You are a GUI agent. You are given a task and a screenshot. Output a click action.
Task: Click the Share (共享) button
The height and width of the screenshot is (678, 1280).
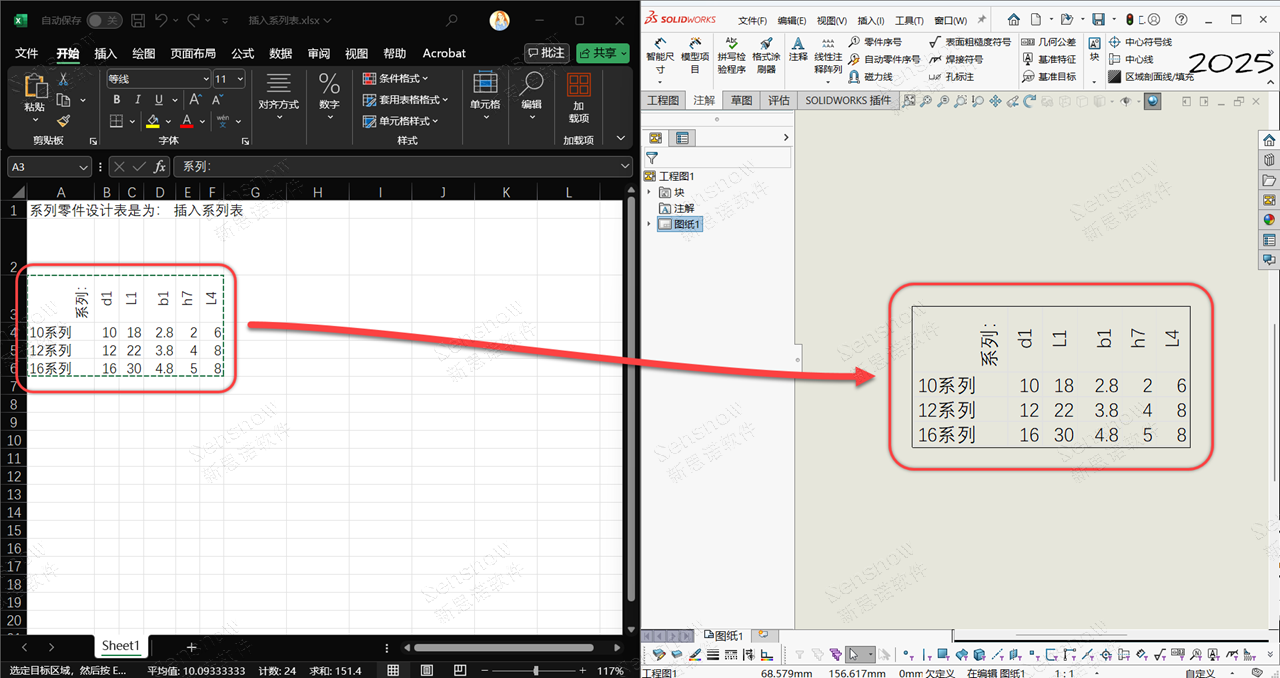602,53
